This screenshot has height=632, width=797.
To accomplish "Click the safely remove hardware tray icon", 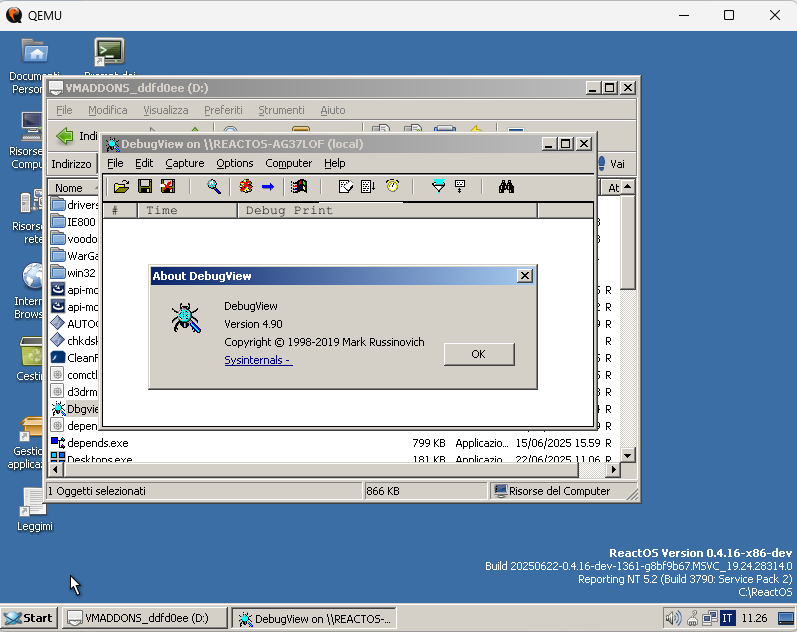I will (x=692, y=618).
